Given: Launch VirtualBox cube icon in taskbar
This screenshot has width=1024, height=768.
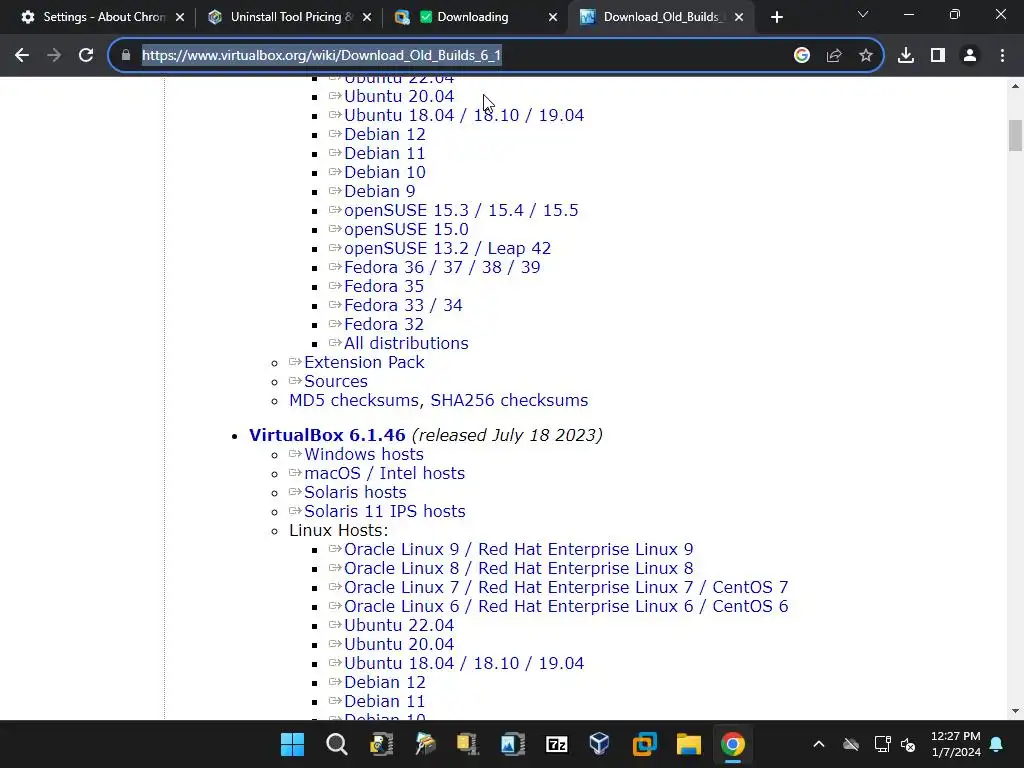Looking at the screenshot, I should coord(600,744).
